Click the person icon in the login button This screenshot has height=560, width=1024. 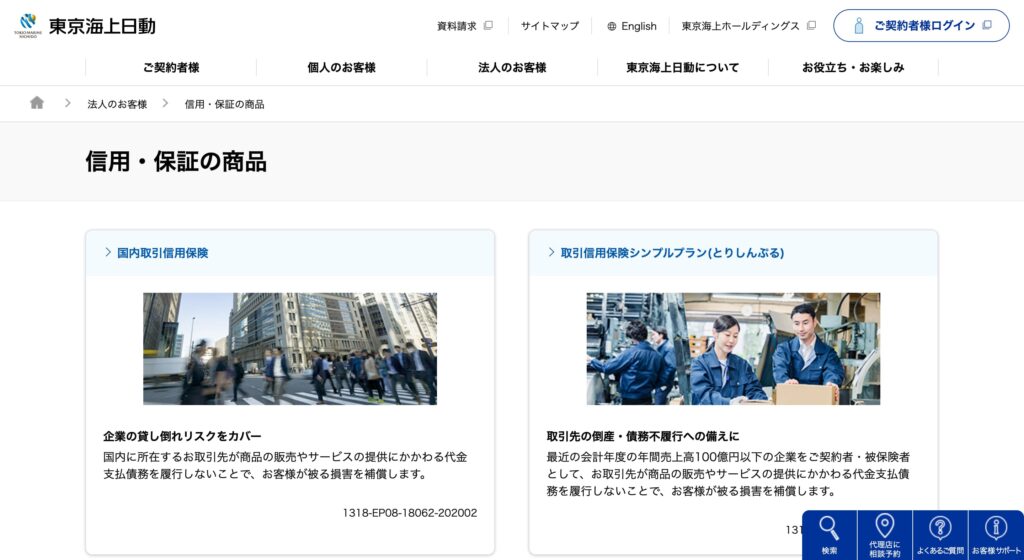(x=859, y=26)
